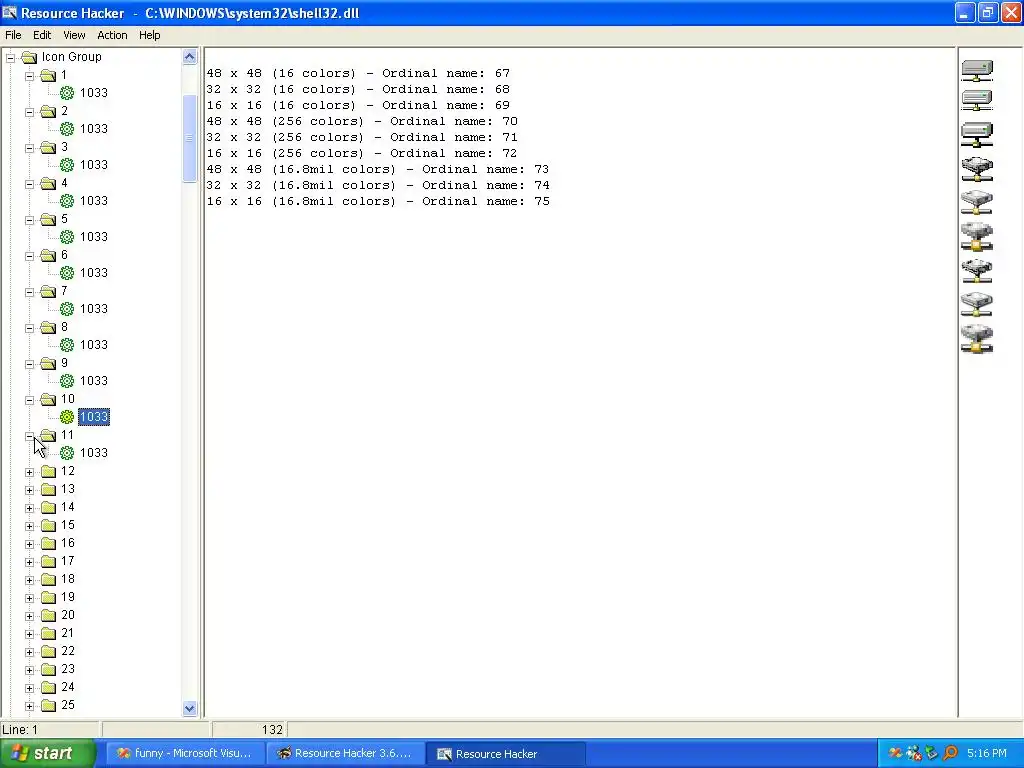The width and height of the screenshot is (1024, 768).
Task: Click the line "Ordinal name: 67"
Action: (x=358, y=73)
